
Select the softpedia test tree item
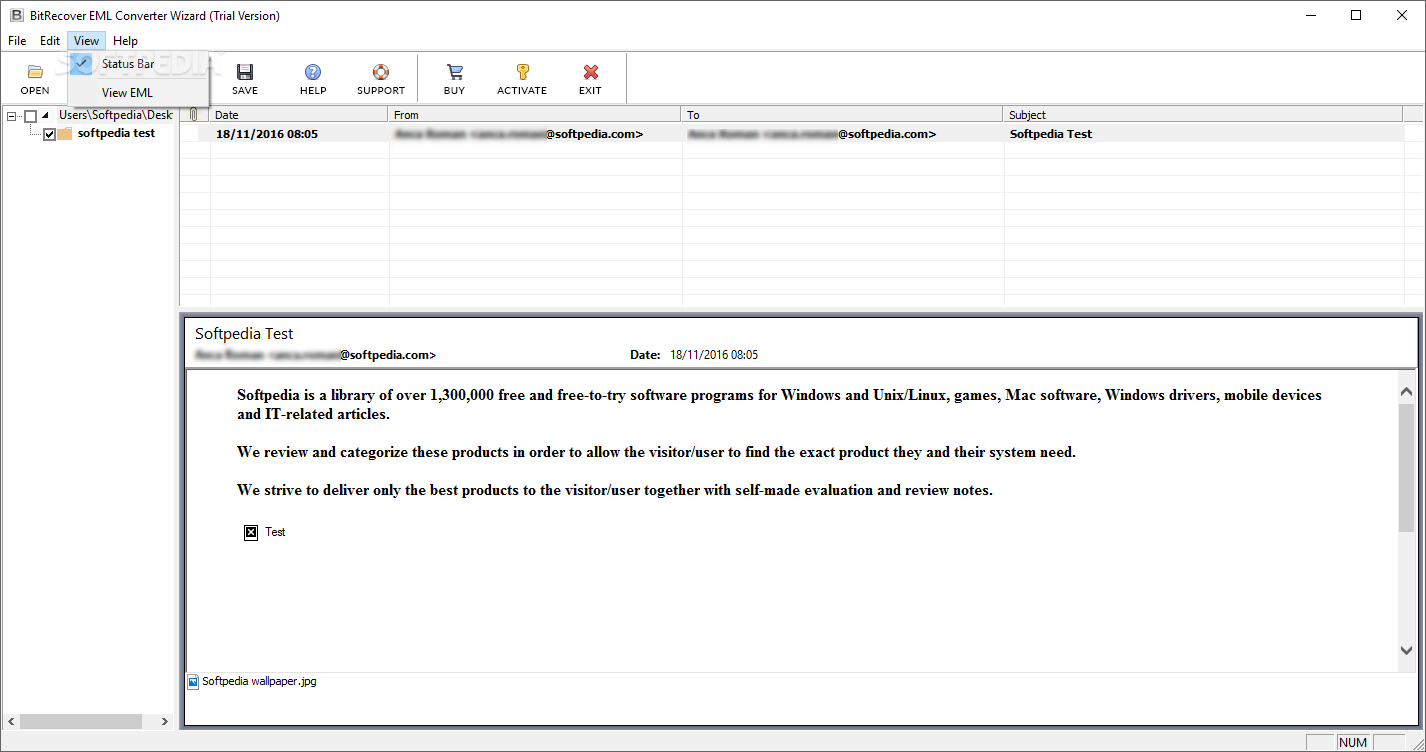tap(116, 133)
